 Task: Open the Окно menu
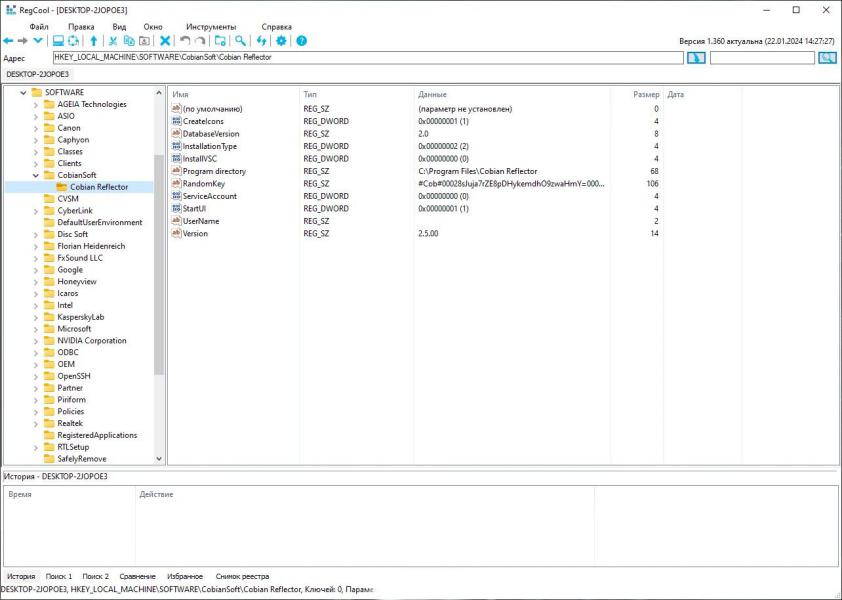click(153, 27)
